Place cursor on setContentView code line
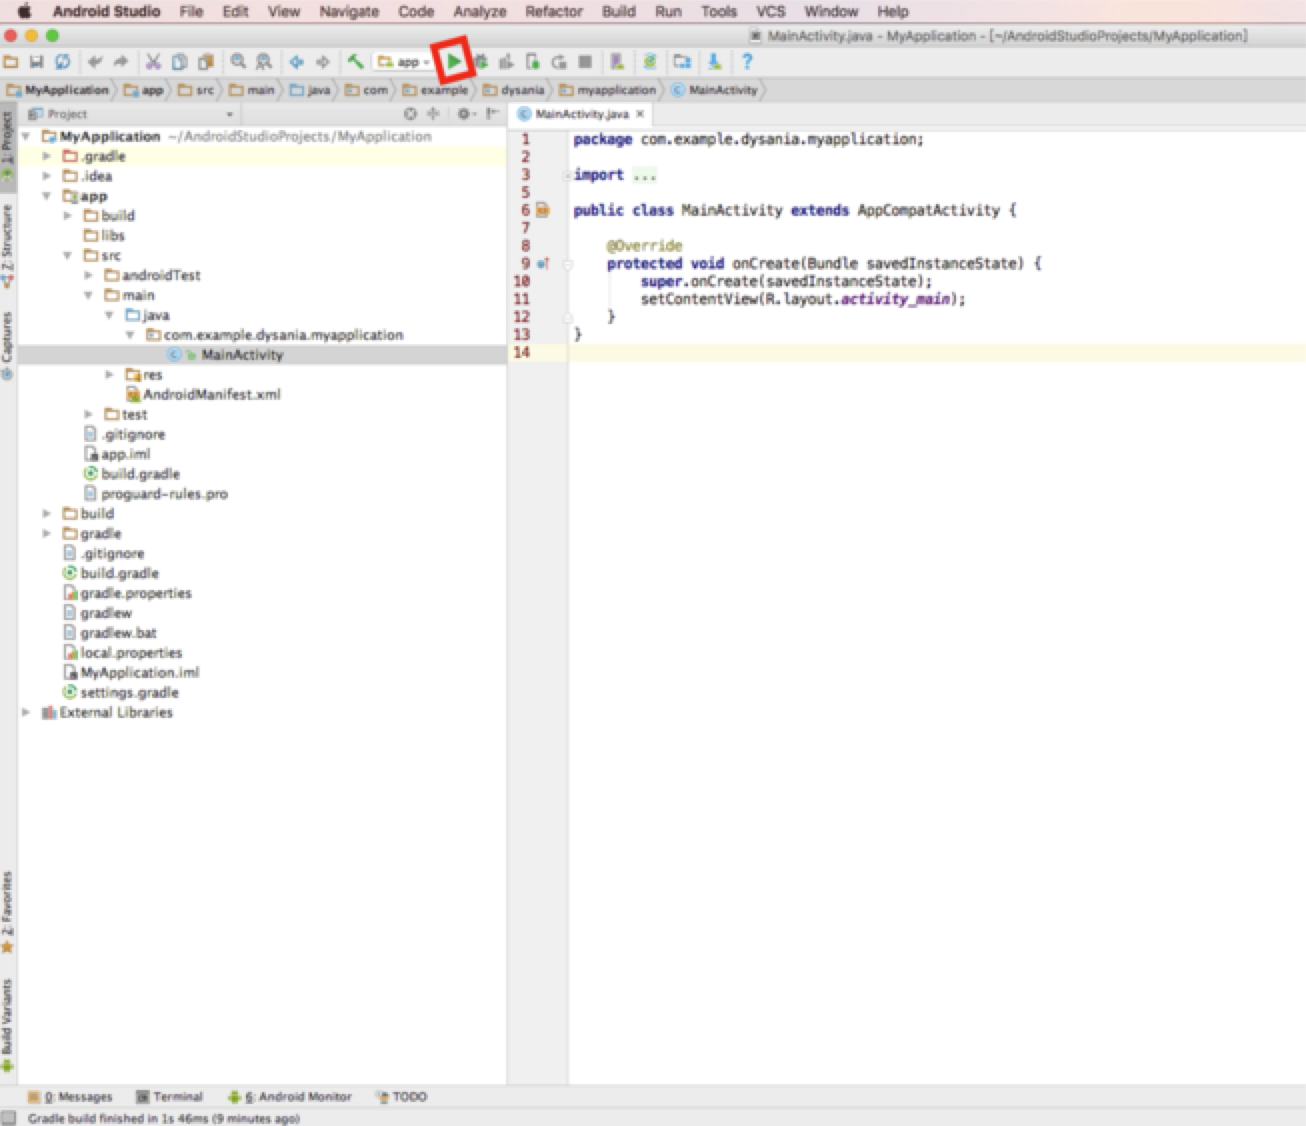 point(803,299)
